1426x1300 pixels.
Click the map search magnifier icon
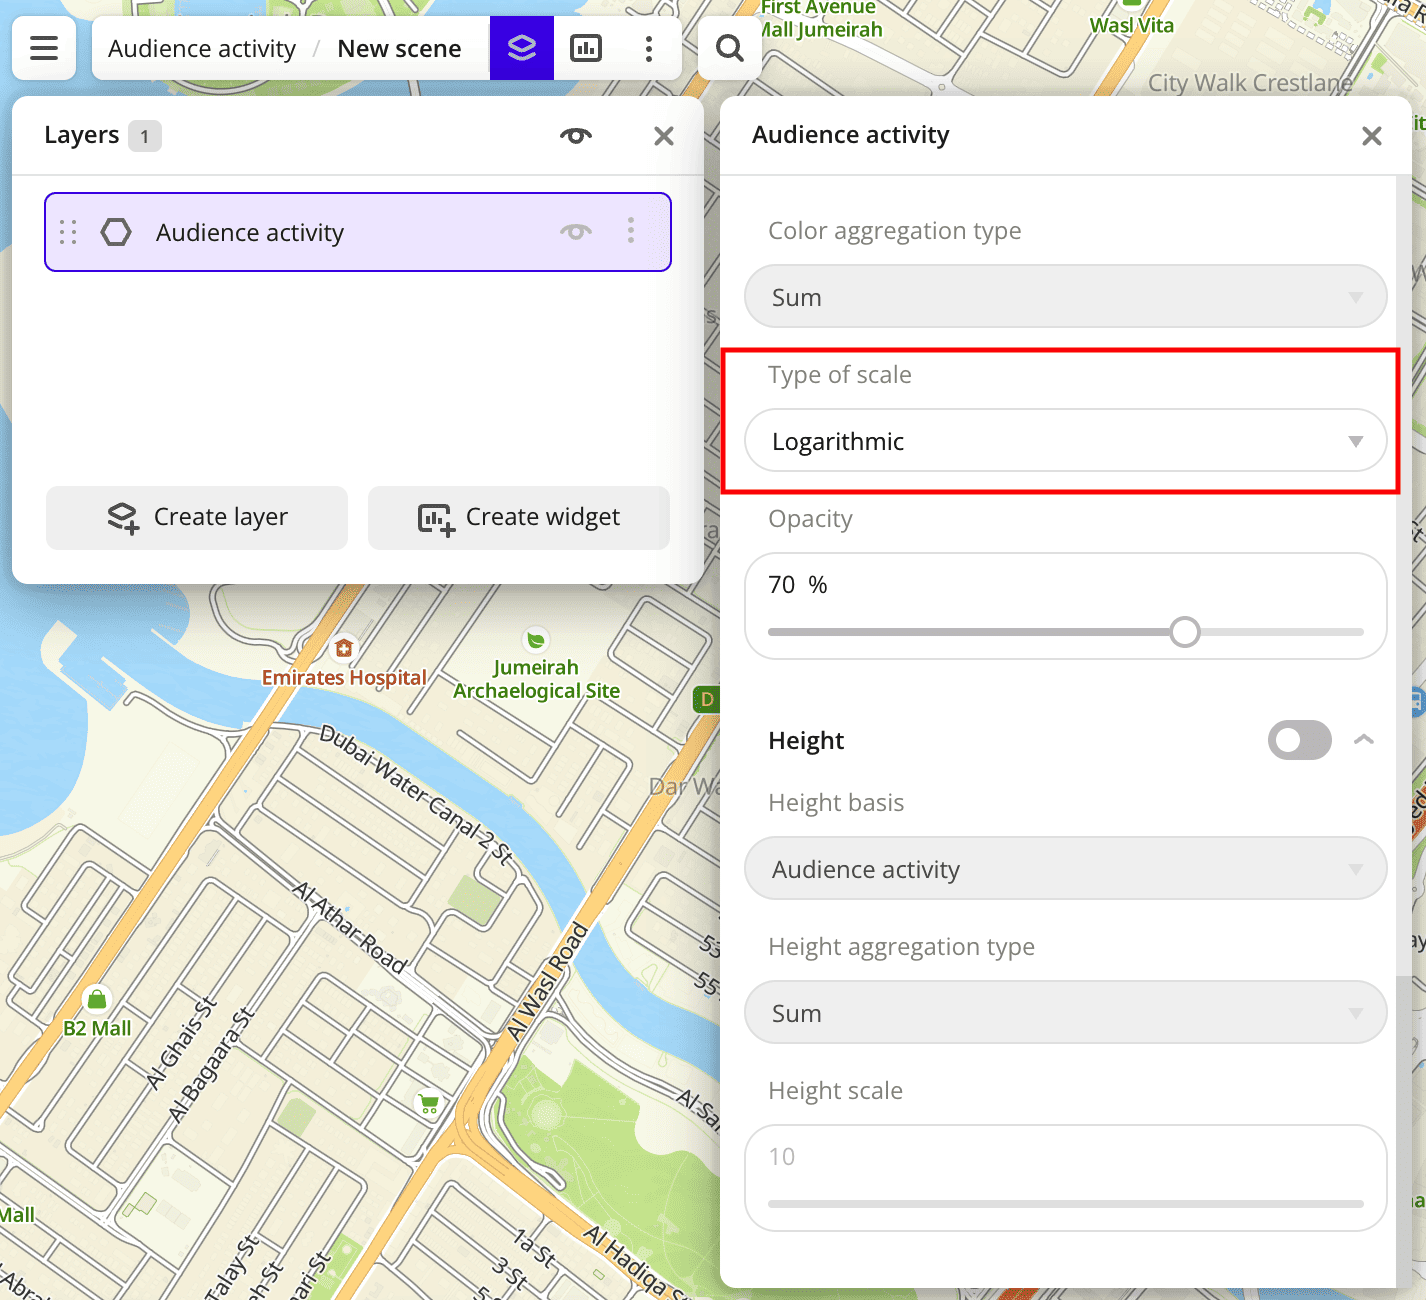(730, 48)
